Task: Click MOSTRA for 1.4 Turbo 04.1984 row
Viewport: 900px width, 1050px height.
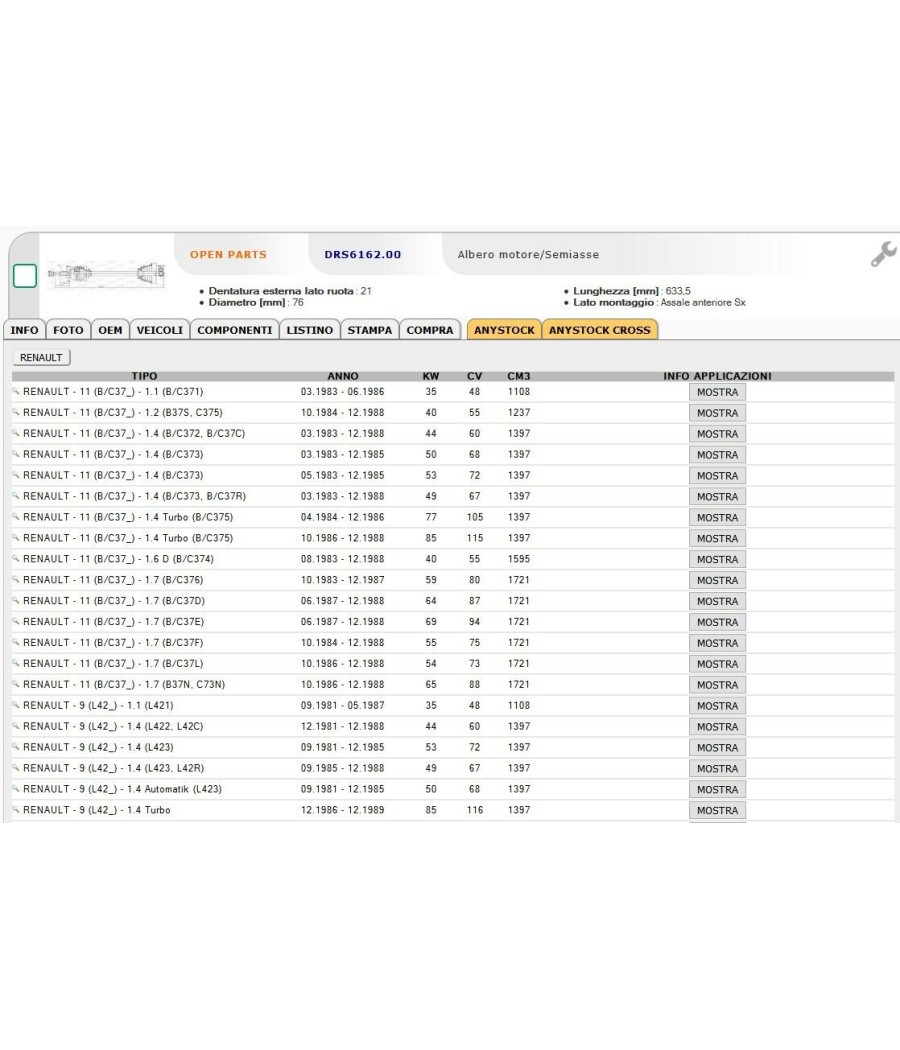Action: coord(717,518)
